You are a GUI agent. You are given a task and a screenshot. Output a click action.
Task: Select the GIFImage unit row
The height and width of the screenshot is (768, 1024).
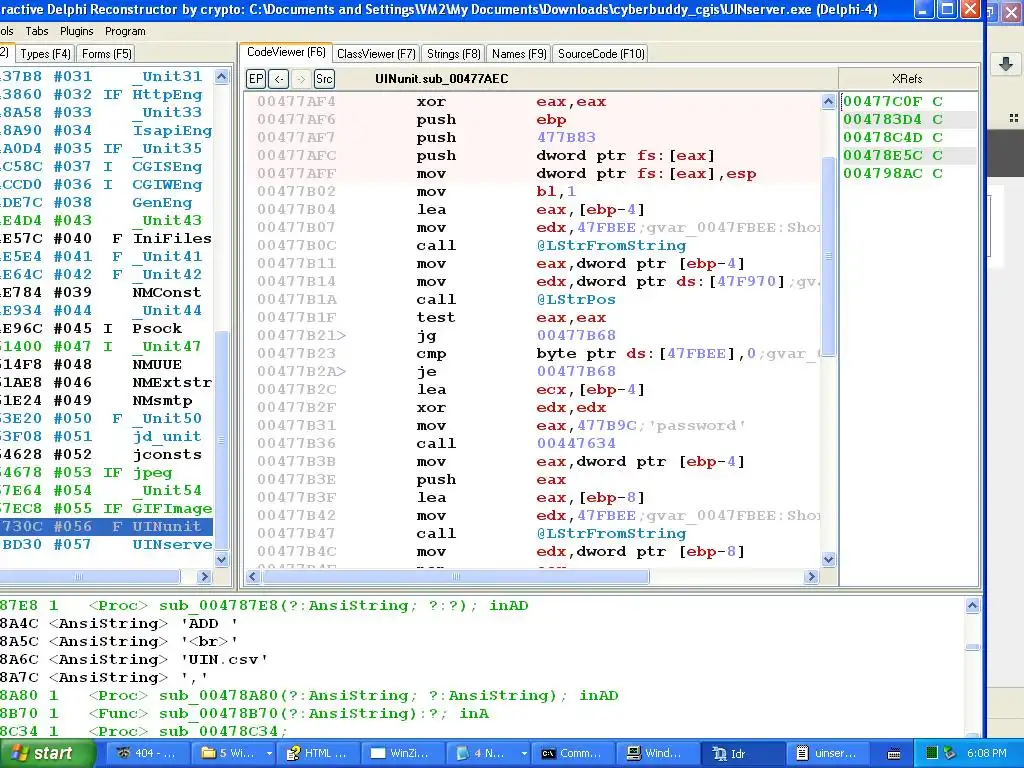point(106,509)
